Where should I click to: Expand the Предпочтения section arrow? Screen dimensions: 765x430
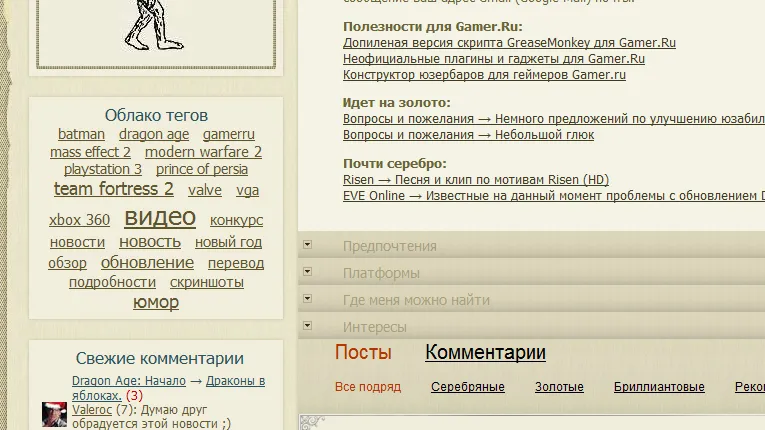(308, 245)
